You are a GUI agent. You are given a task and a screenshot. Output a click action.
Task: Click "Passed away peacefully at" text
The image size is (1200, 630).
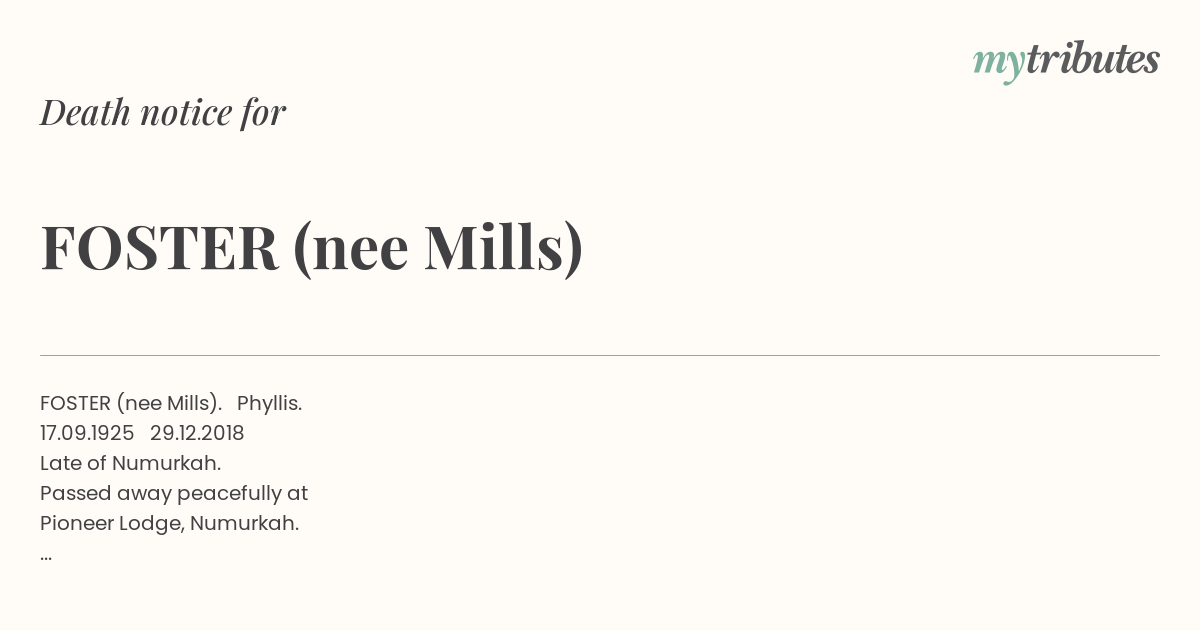point(174,493)
